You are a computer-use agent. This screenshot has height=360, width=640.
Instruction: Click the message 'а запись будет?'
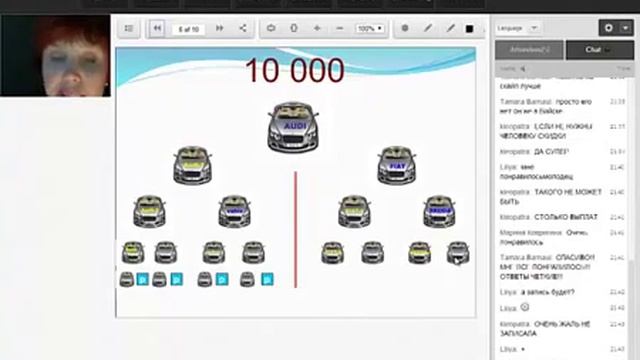tap(548, 292)
